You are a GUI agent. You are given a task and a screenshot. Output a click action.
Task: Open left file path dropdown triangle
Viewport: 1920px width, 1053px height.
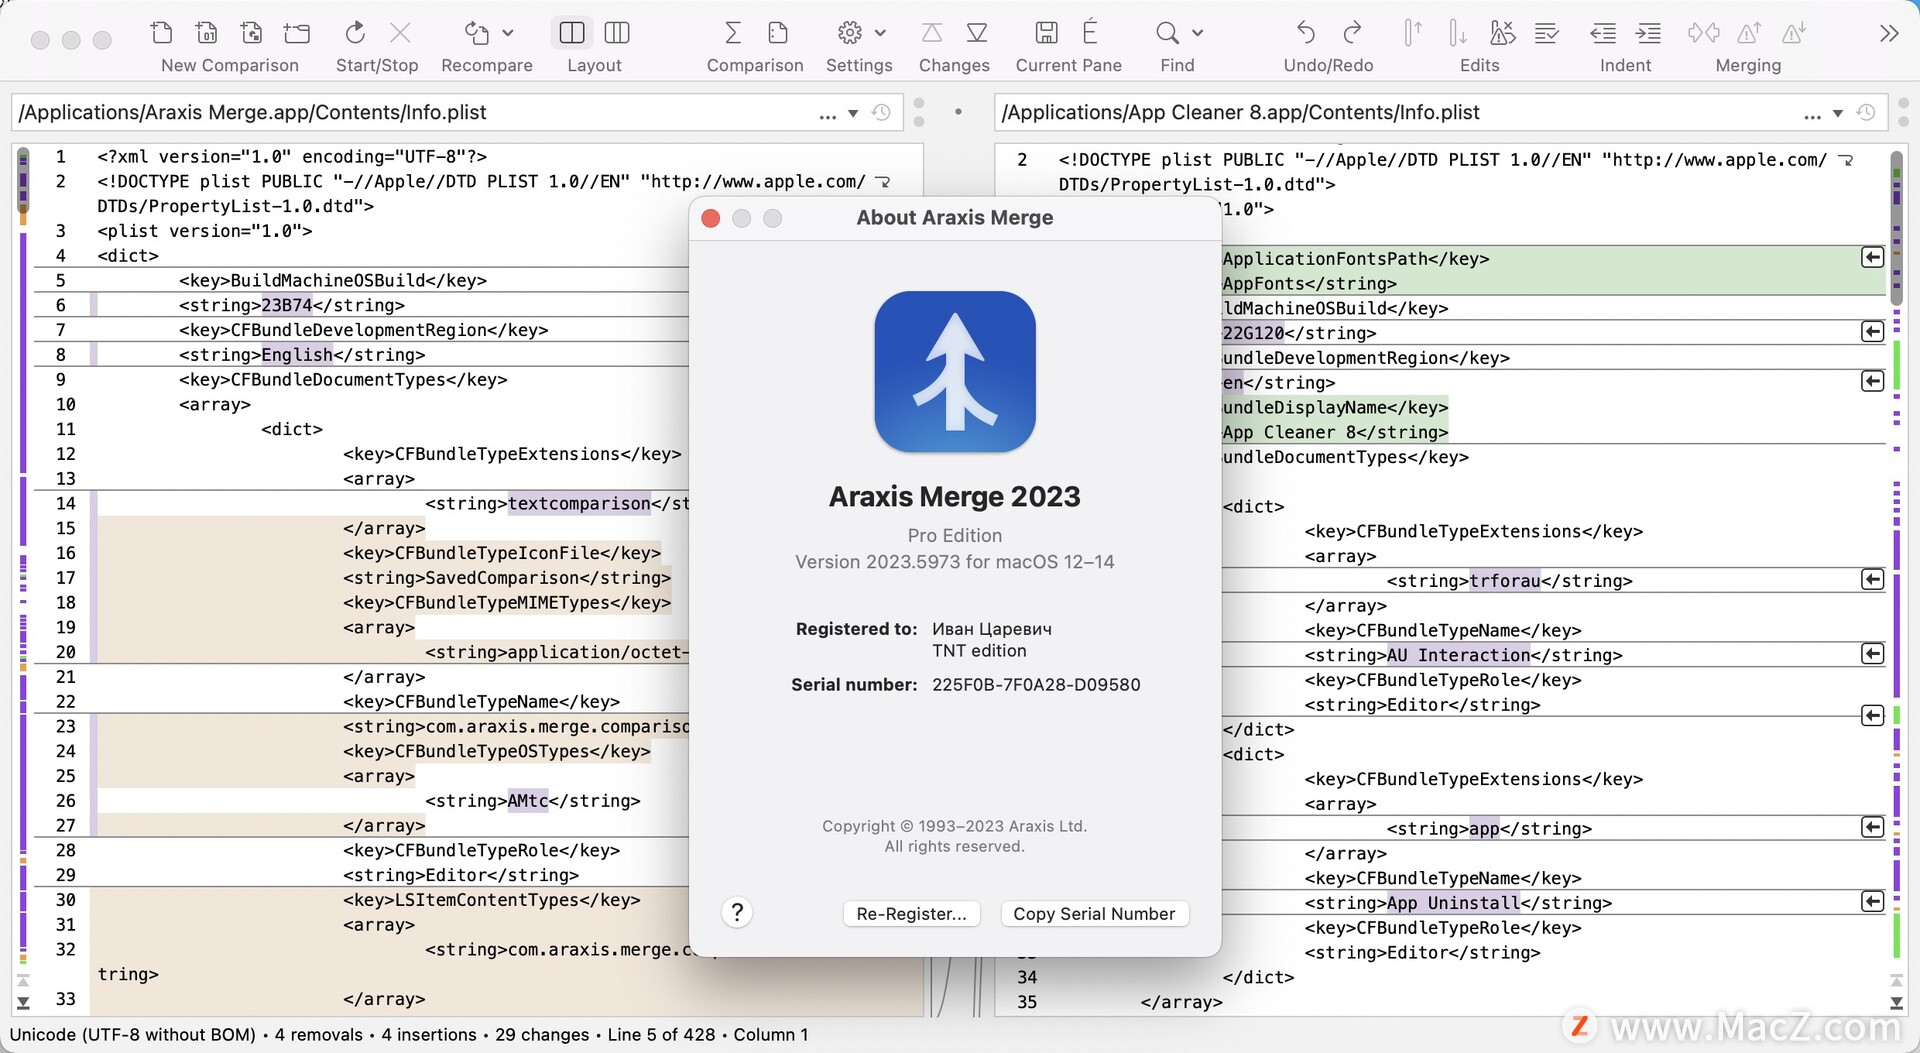click(853, 114)
